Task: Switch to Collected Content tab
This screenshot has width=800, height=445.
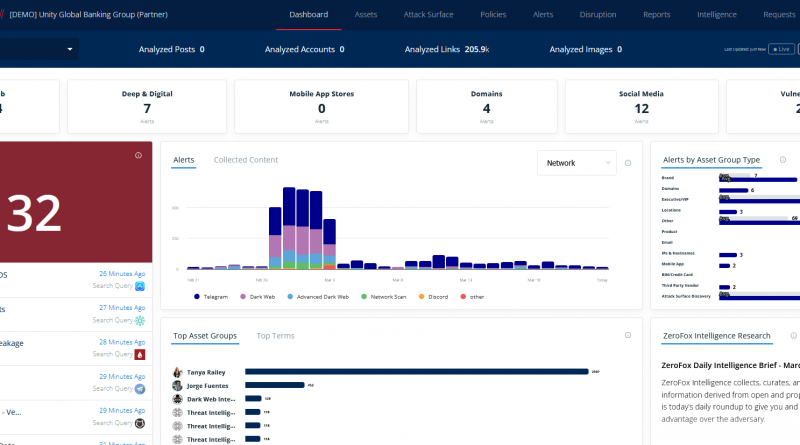Action: (x=246, y=160)
